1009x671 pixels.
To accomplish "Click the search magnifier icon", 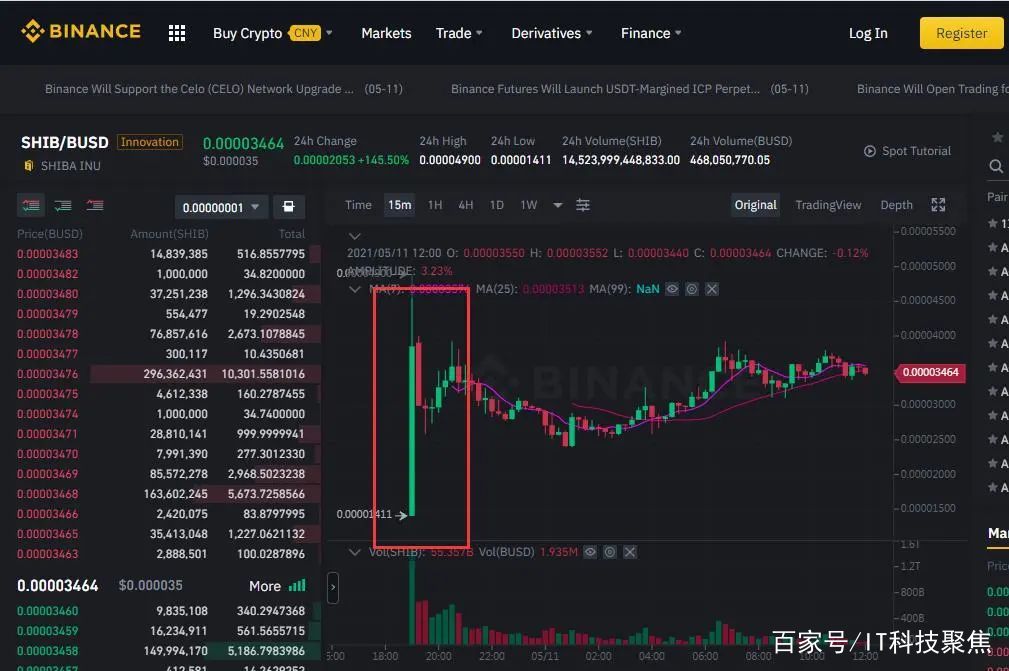I will tap(995, 167).
